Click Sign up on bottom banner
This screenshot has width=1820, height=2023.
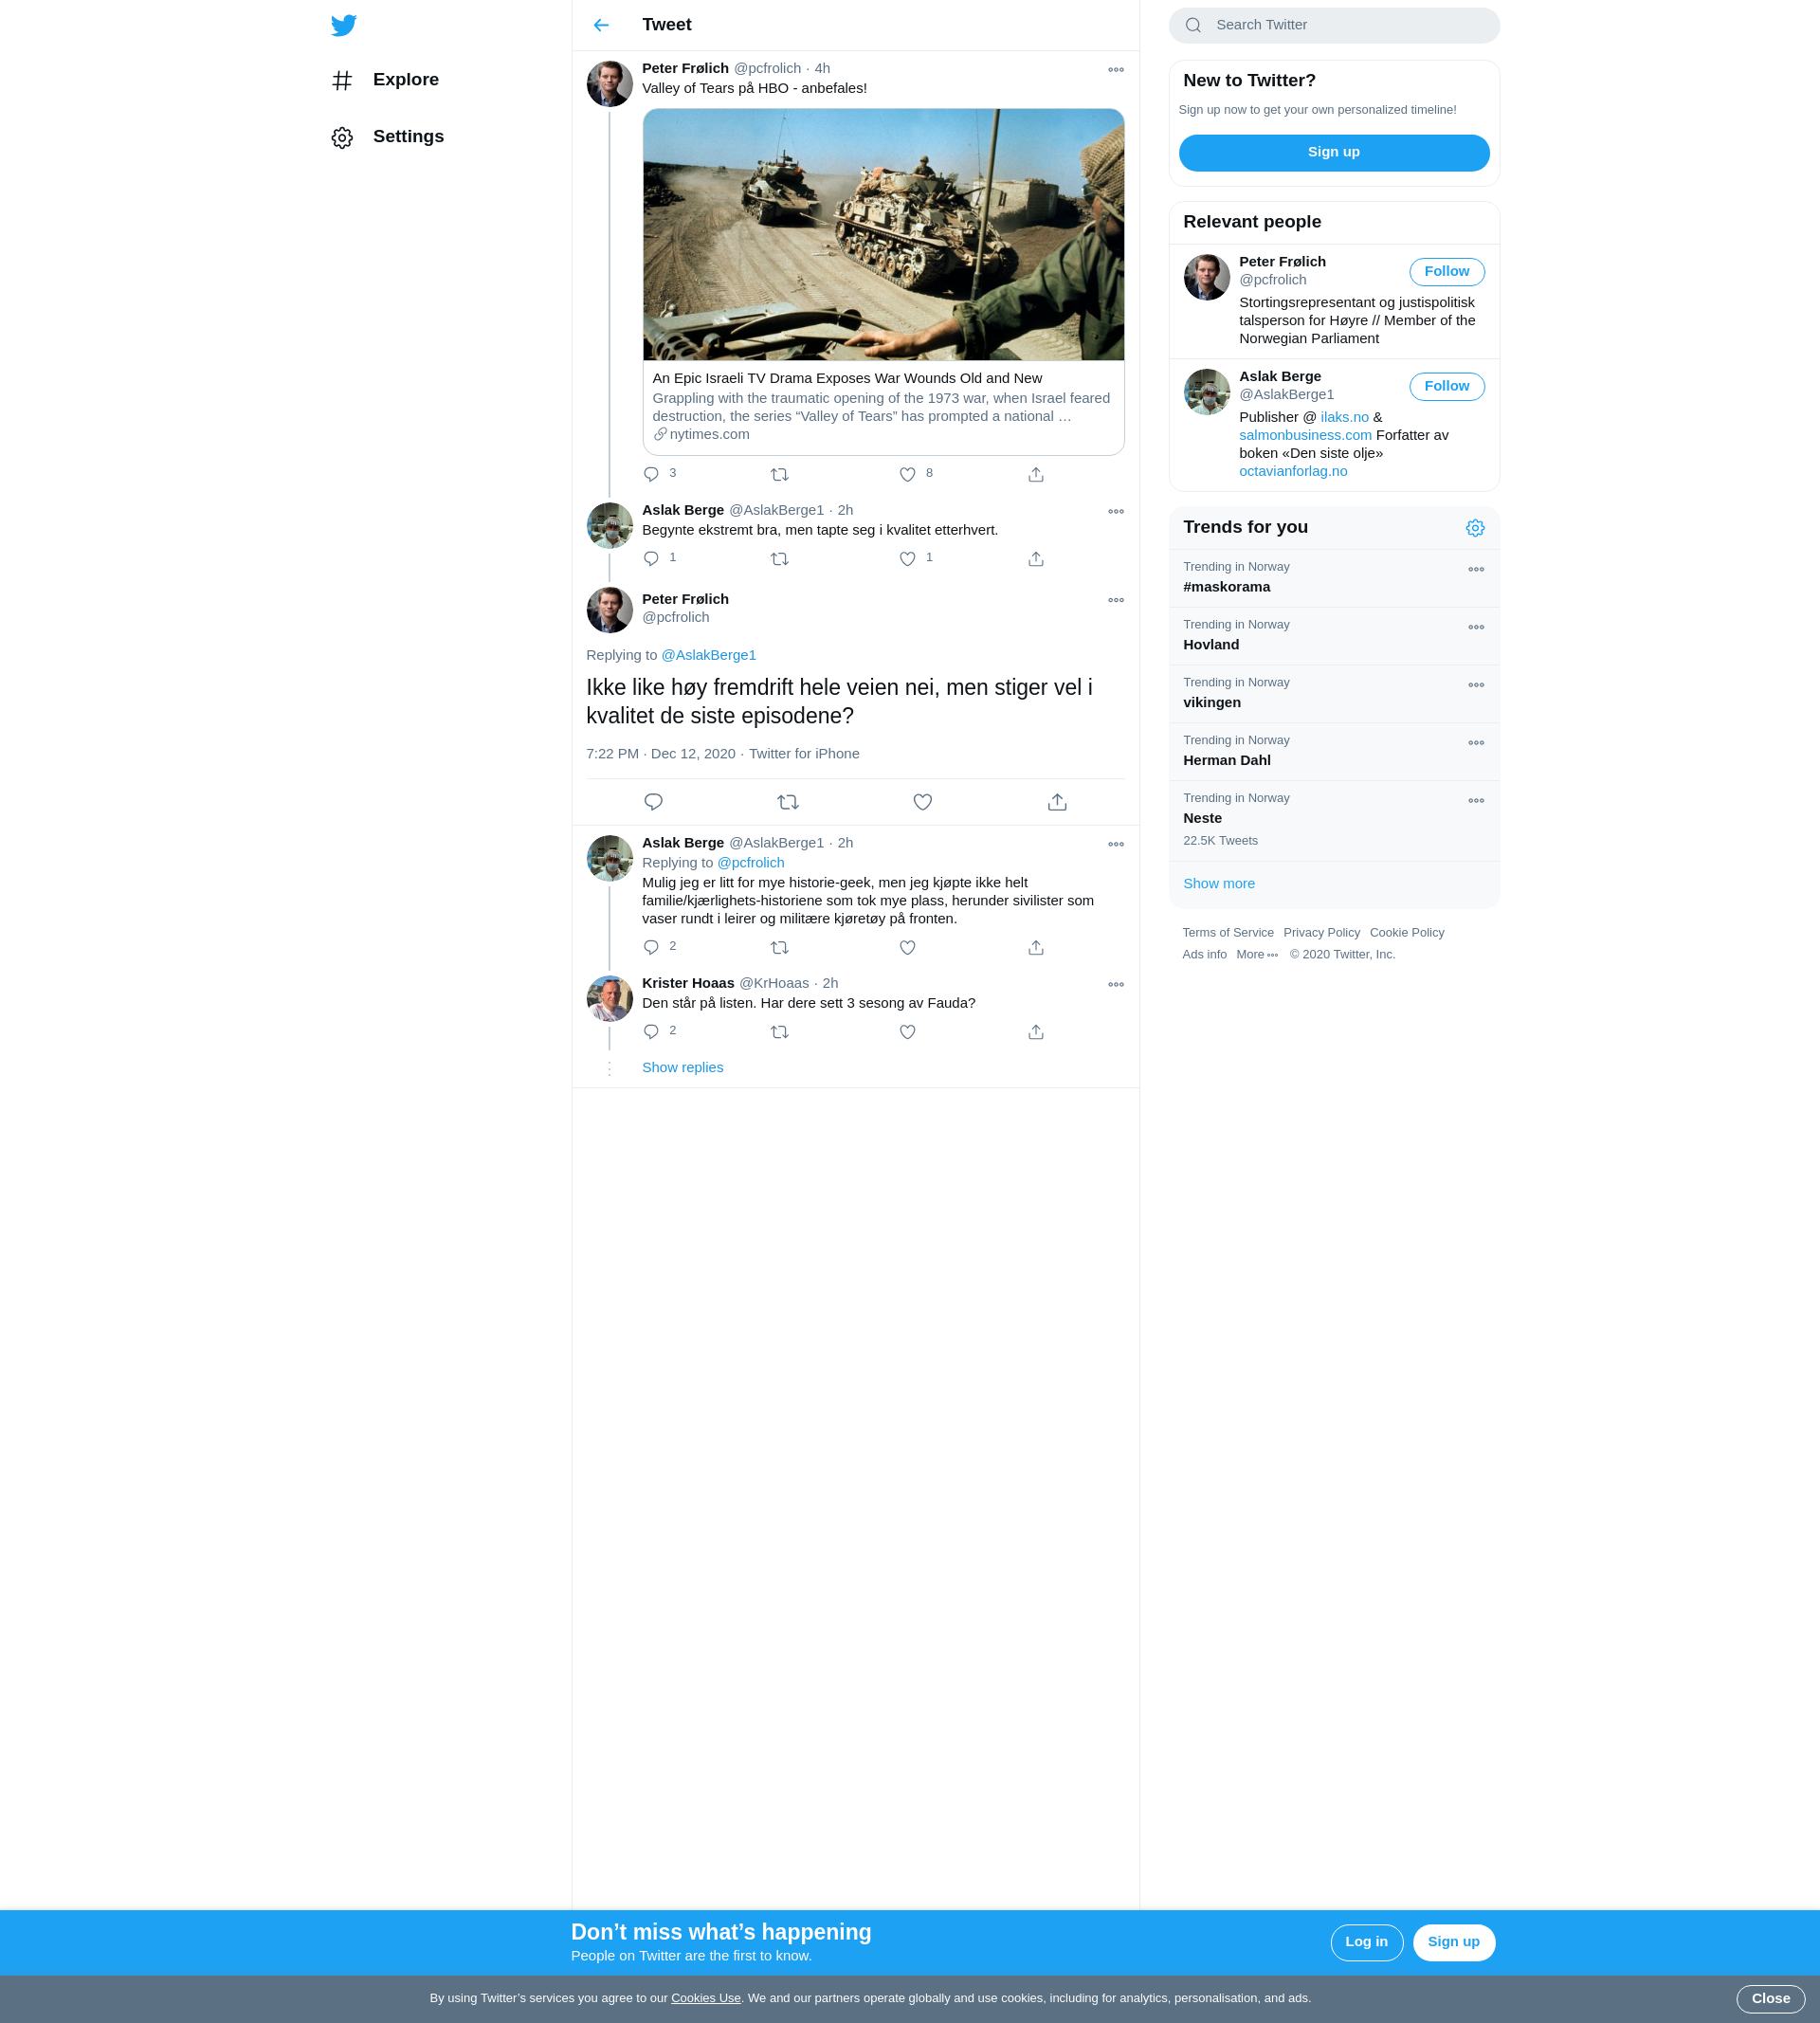[1453, 1942]
